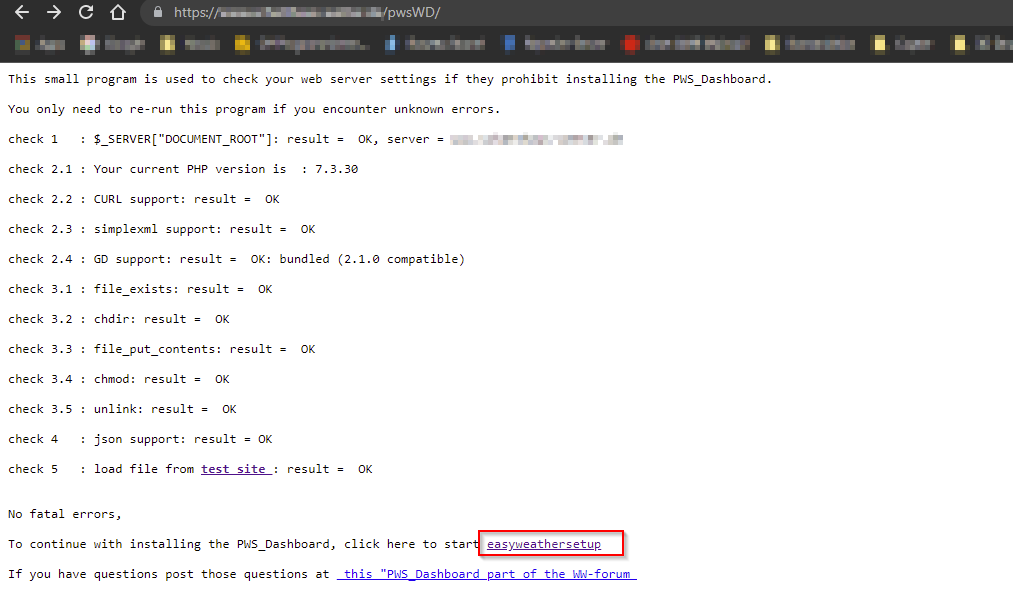Click the 'check 3.5 : unlink' line
Screen dimensions: 1013x607
[122, 409]
